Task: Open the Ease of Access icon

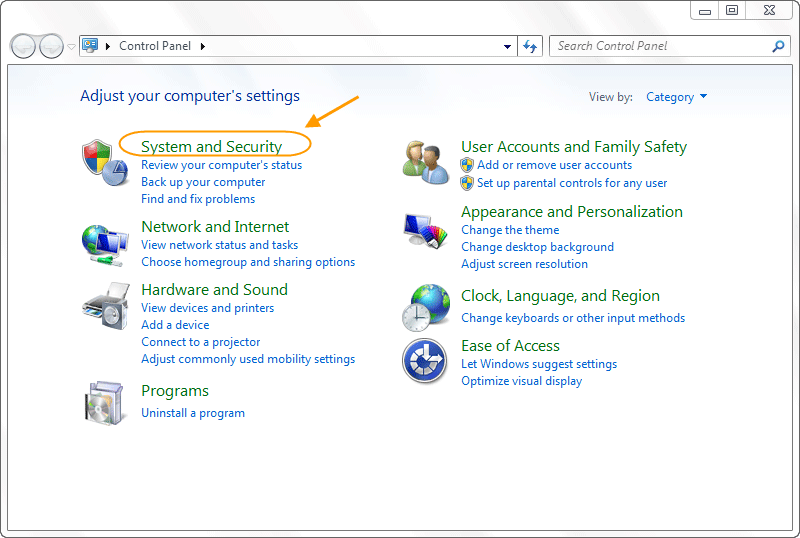Action: (424, 360)
